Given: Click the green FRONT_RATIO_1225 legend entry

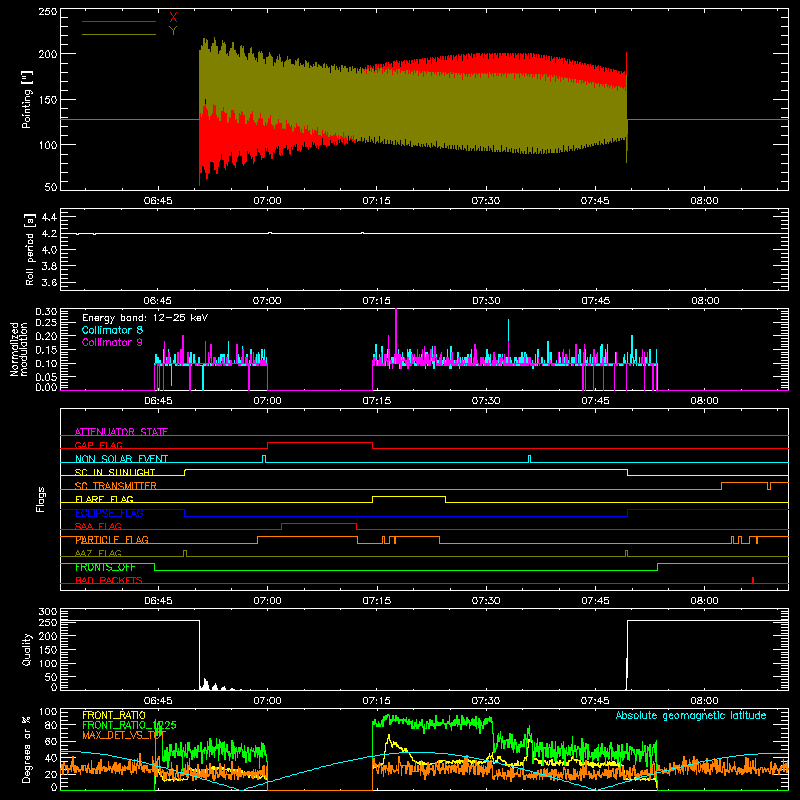Looking at the screenshot, I should coord(129,725).
